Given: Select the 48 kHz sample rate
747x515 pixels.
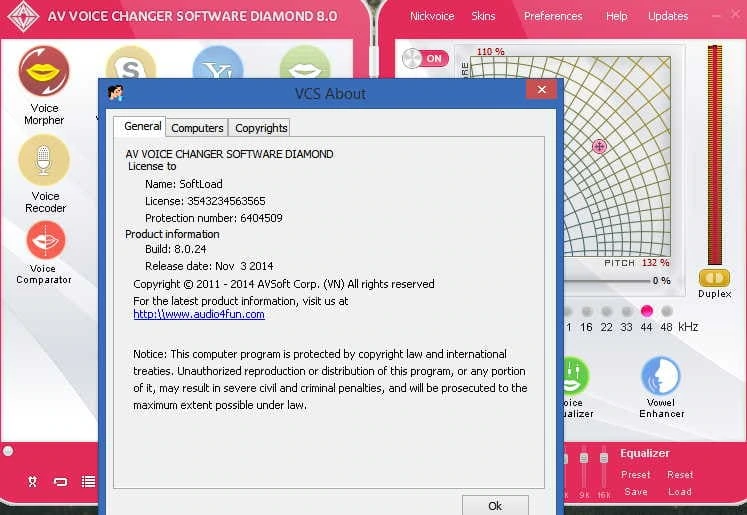Looking at the screenshot, I should coord(667,312).
